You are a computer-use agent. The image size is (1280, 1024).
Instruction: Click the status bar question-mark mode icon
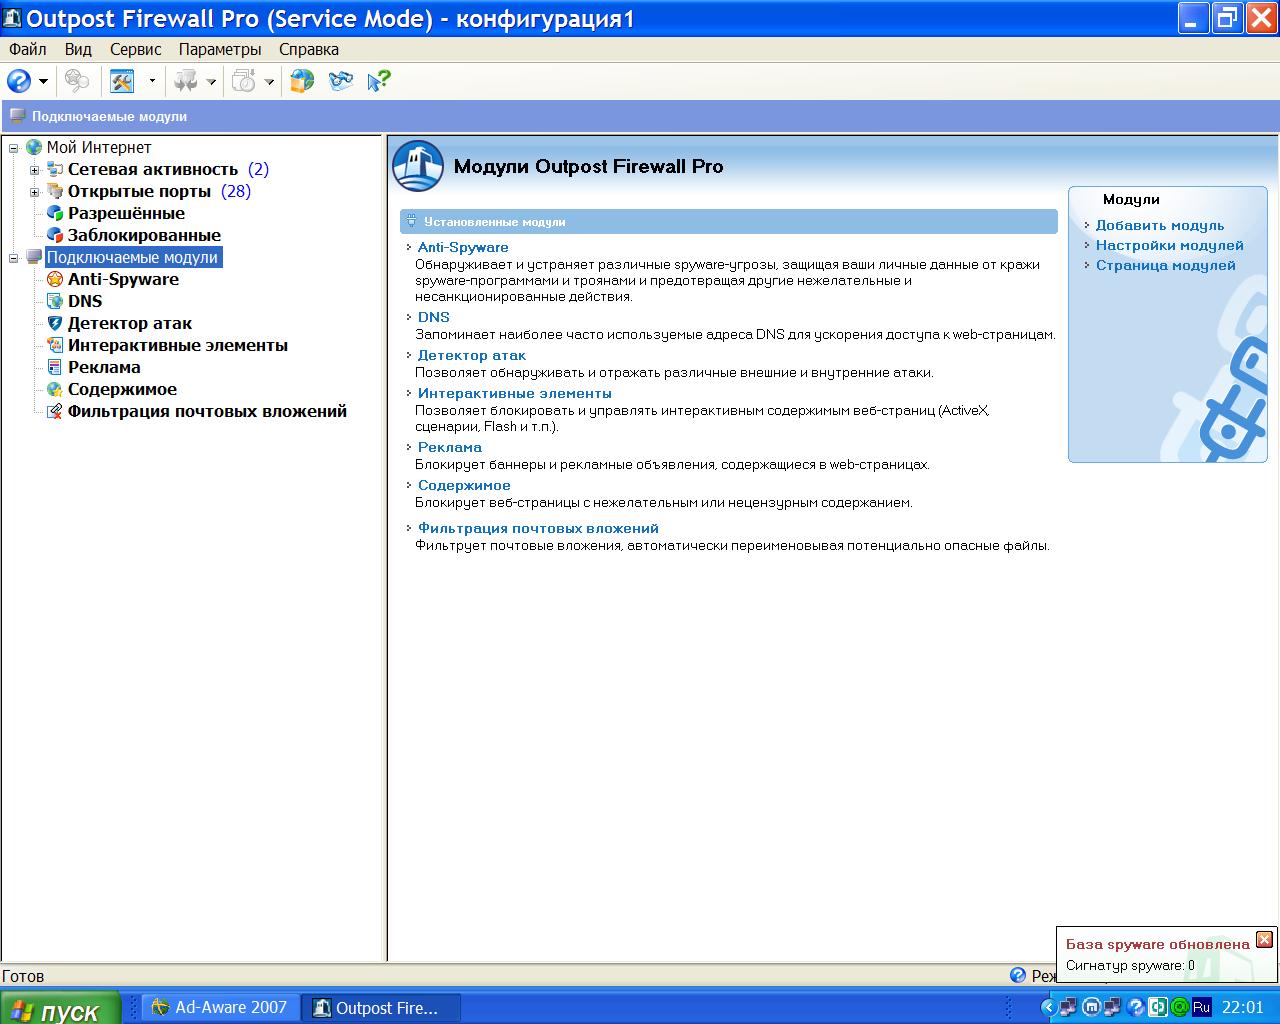(1018, 975)
